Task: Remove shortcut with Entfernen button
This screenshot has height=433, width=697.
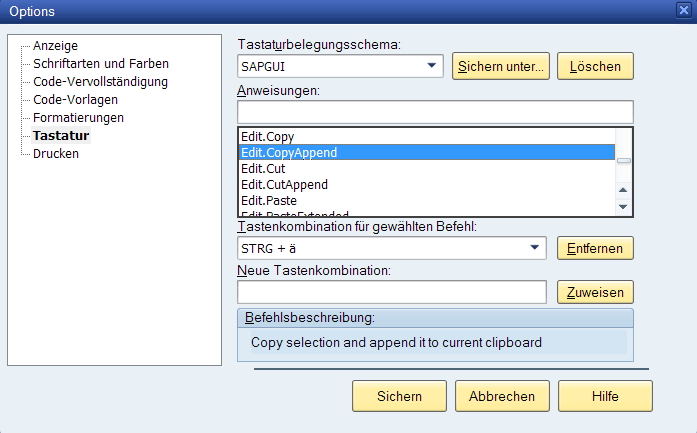Action: coord(595,248)
